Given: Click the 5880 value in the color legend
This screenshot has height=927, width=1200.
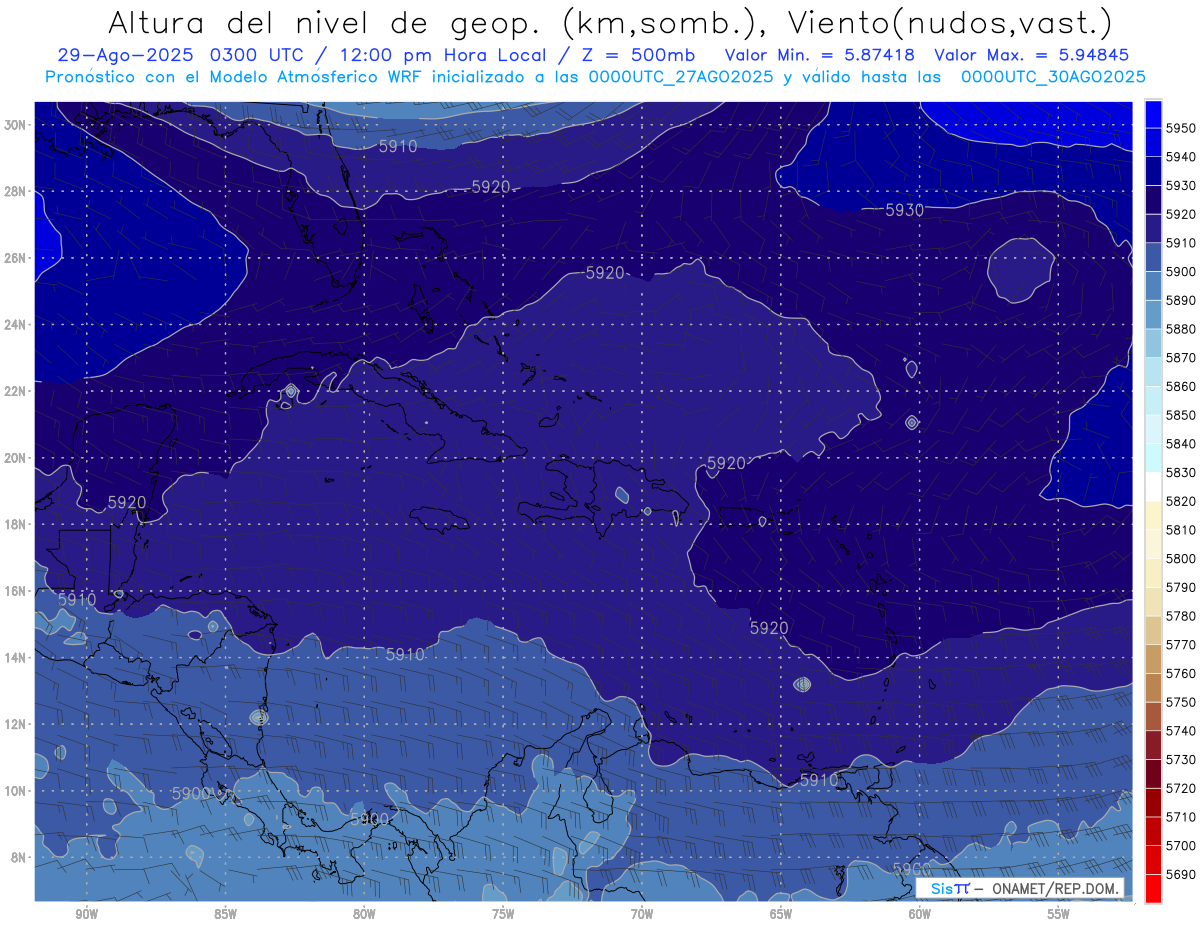Looking at the screenshot, I should click(x=1181, y=329).
